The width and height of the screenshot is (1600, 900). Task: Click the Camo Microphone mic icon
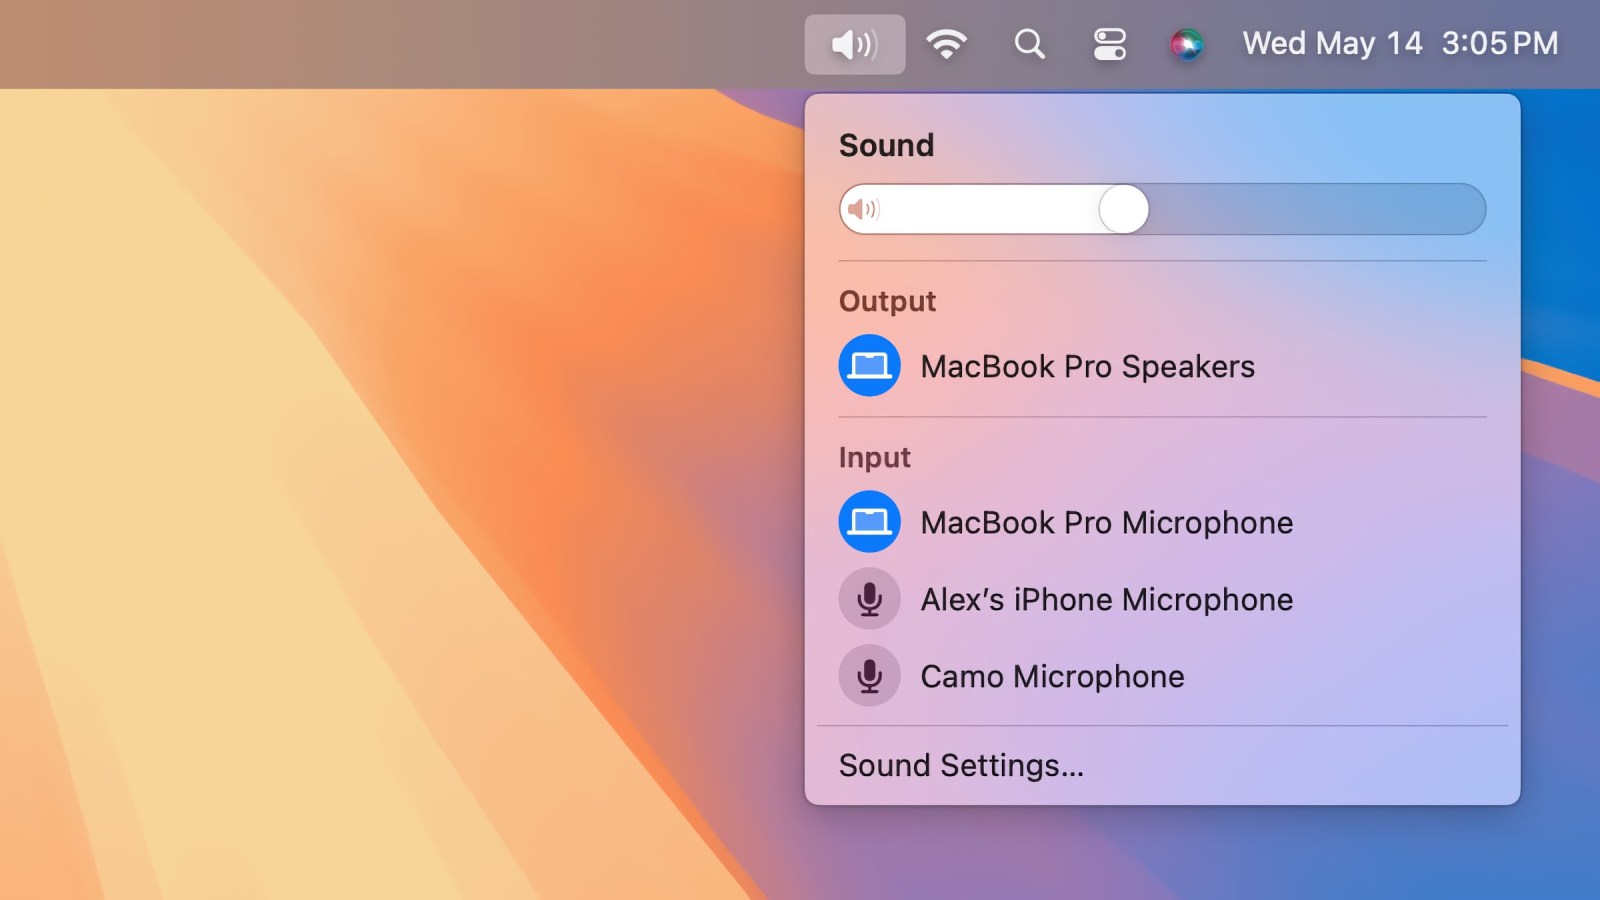(869, 676)
